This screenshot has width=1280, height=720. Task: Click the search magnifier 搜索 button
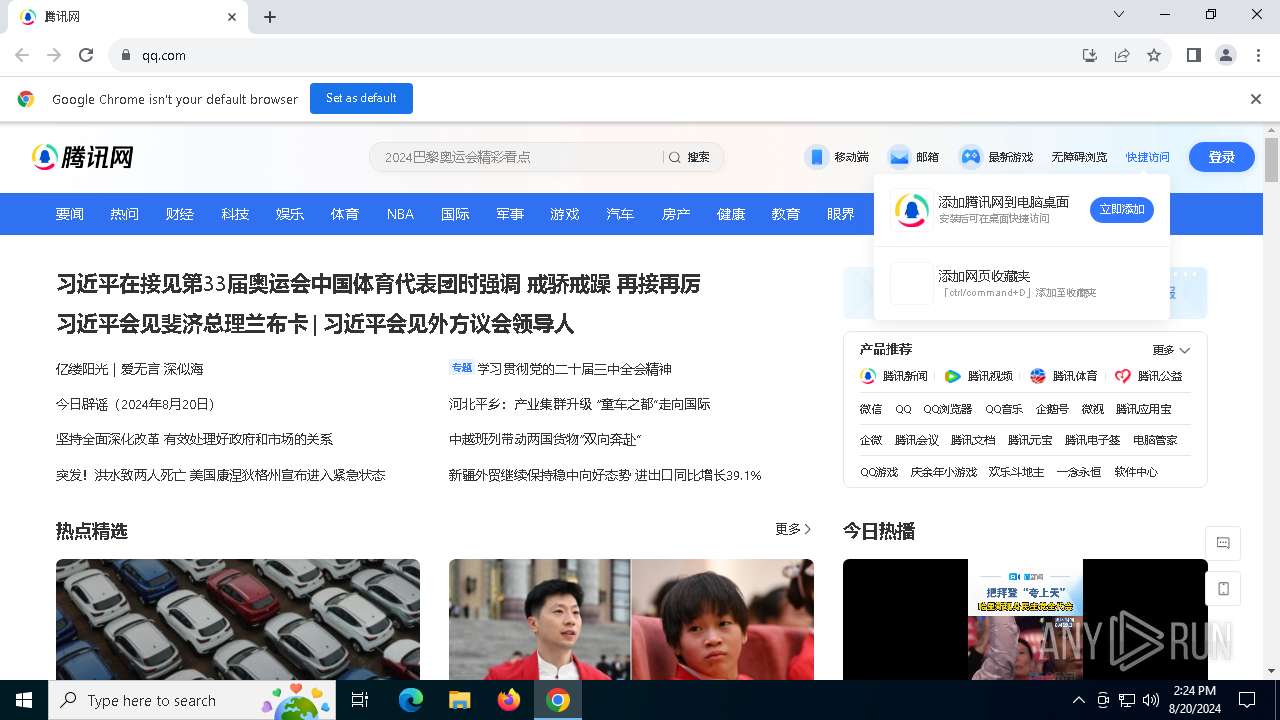coord(690,157)
